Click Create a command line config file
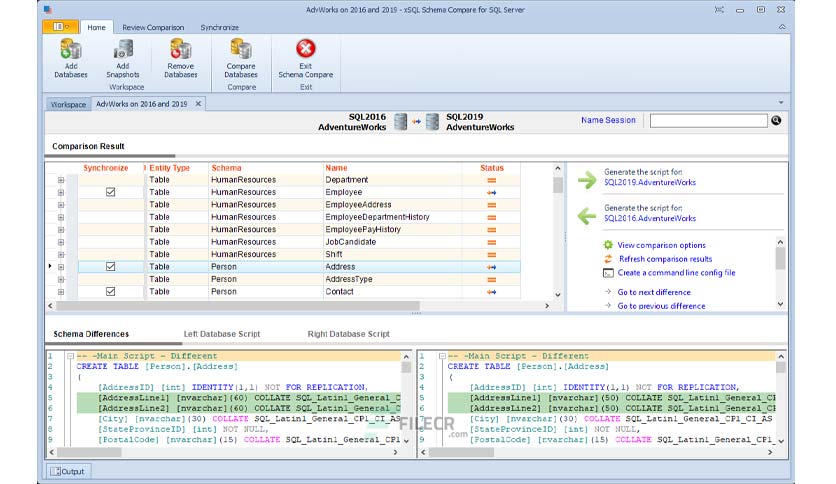Image resolution: width=836 pixels, height=484 pixels. [x=677, y=273]
